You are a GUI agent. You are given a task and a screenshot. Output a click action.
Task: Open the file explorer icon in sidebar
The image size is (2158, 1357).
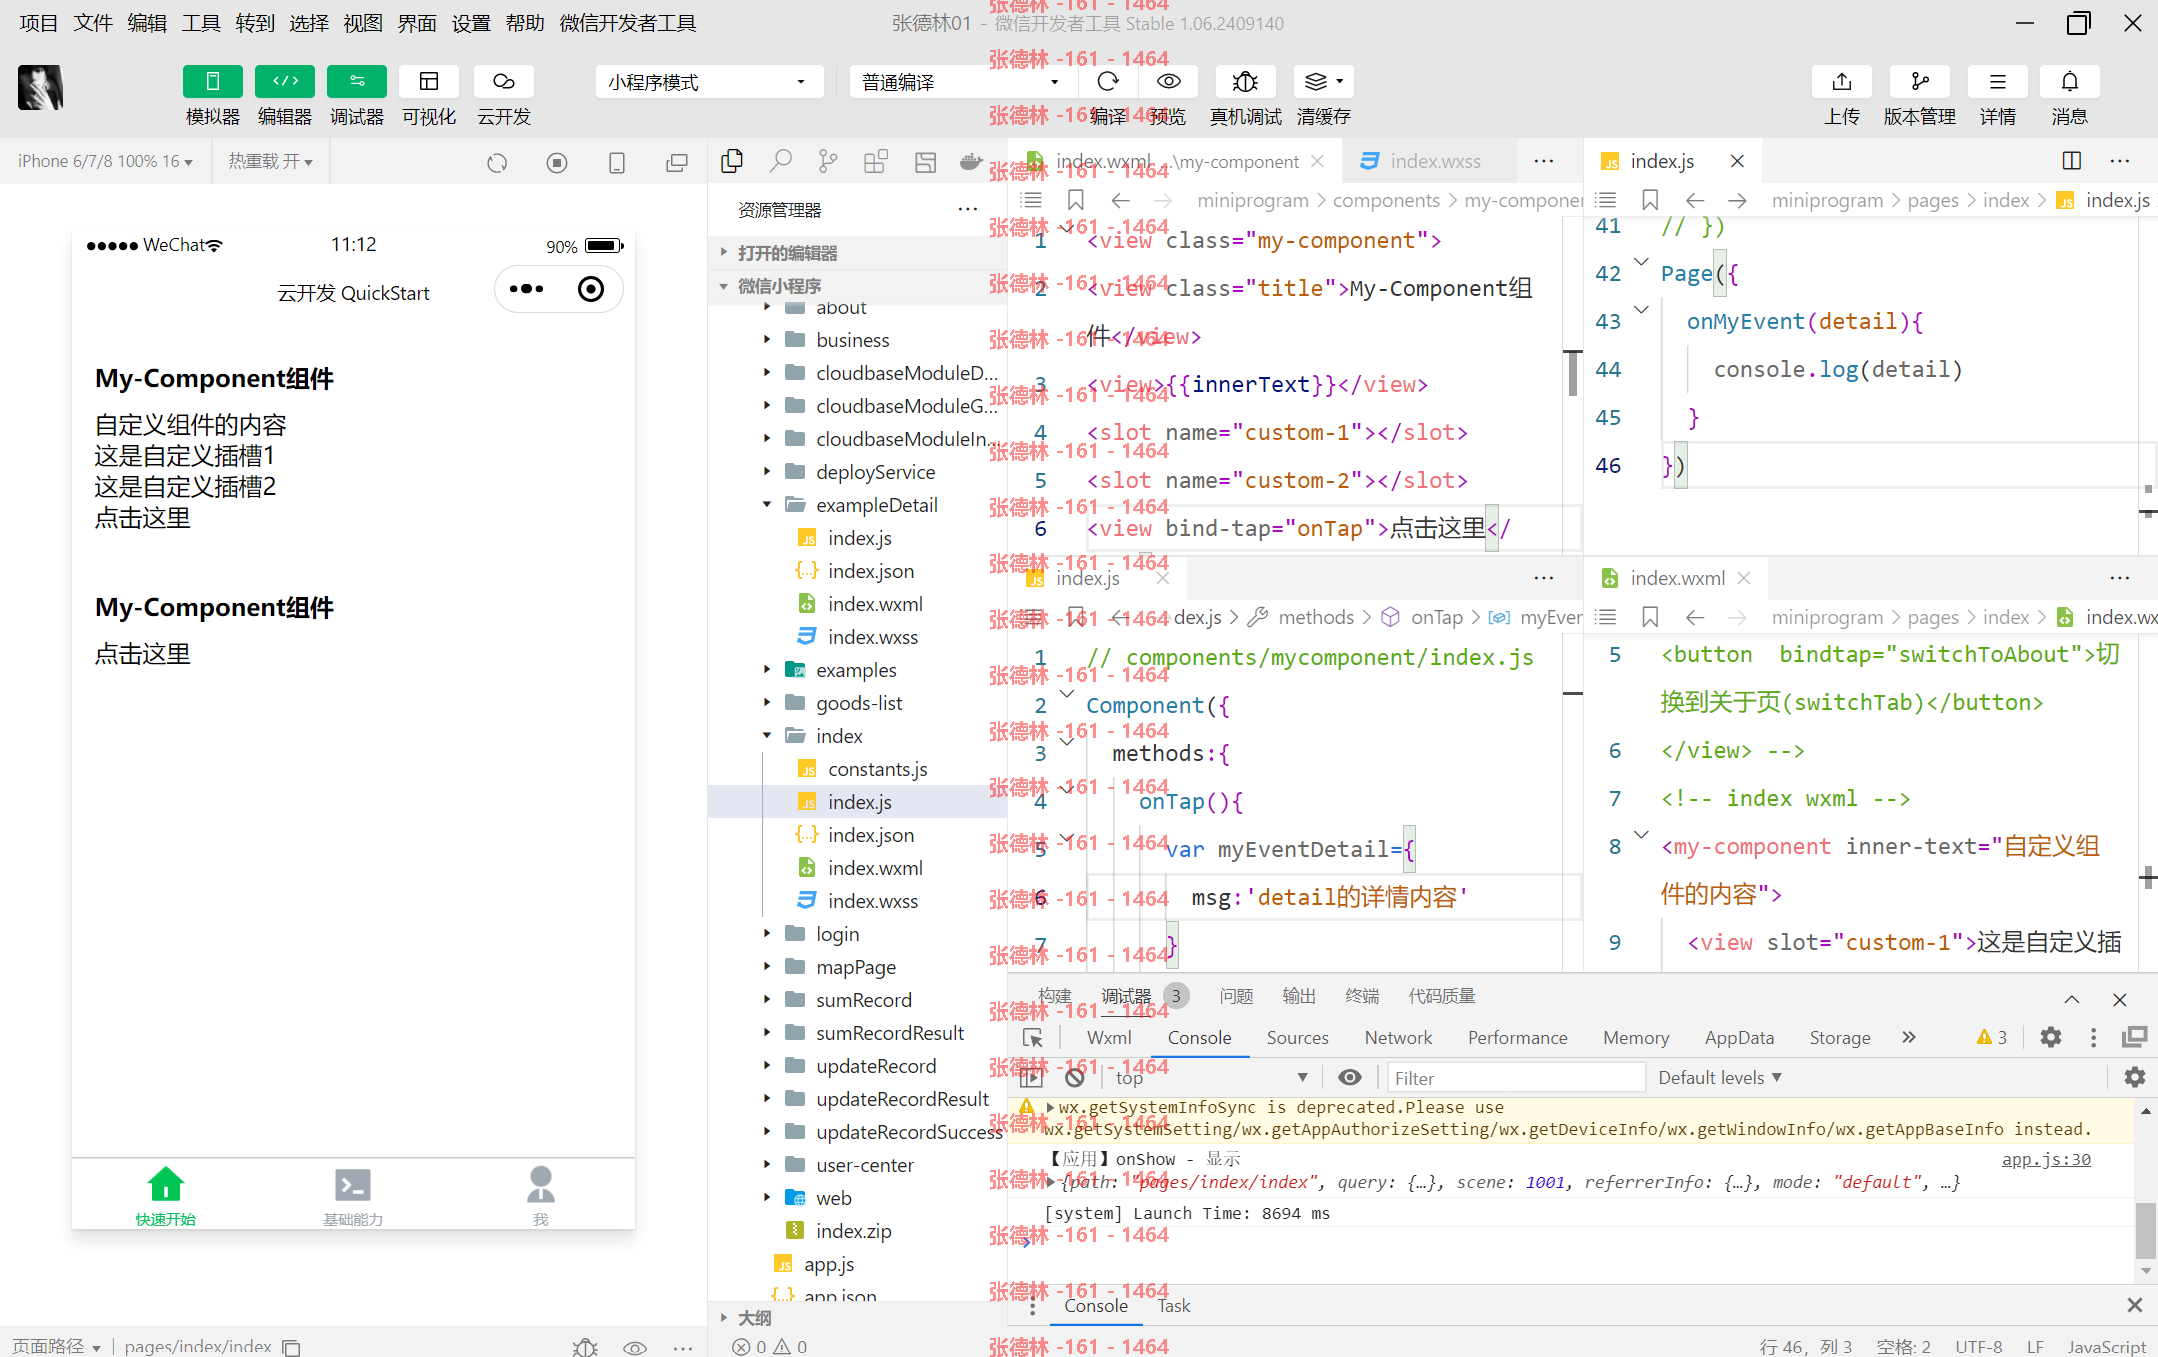click(x=732, y=161)
